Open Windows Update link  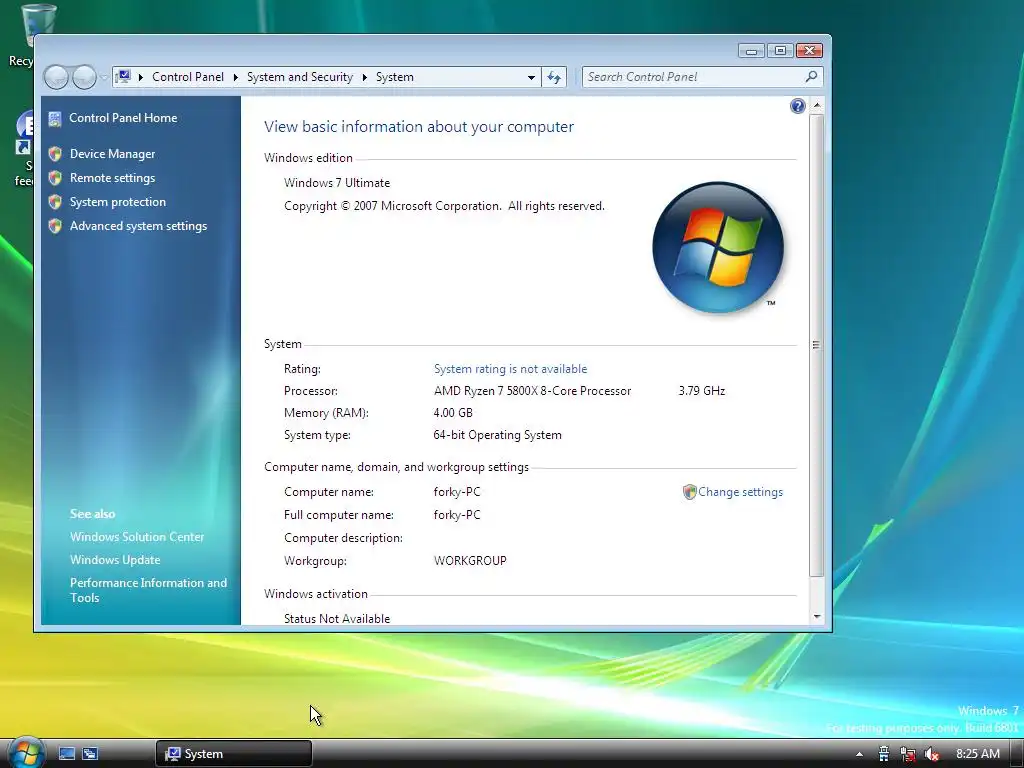pyautogui.click(x=115, y=560)
